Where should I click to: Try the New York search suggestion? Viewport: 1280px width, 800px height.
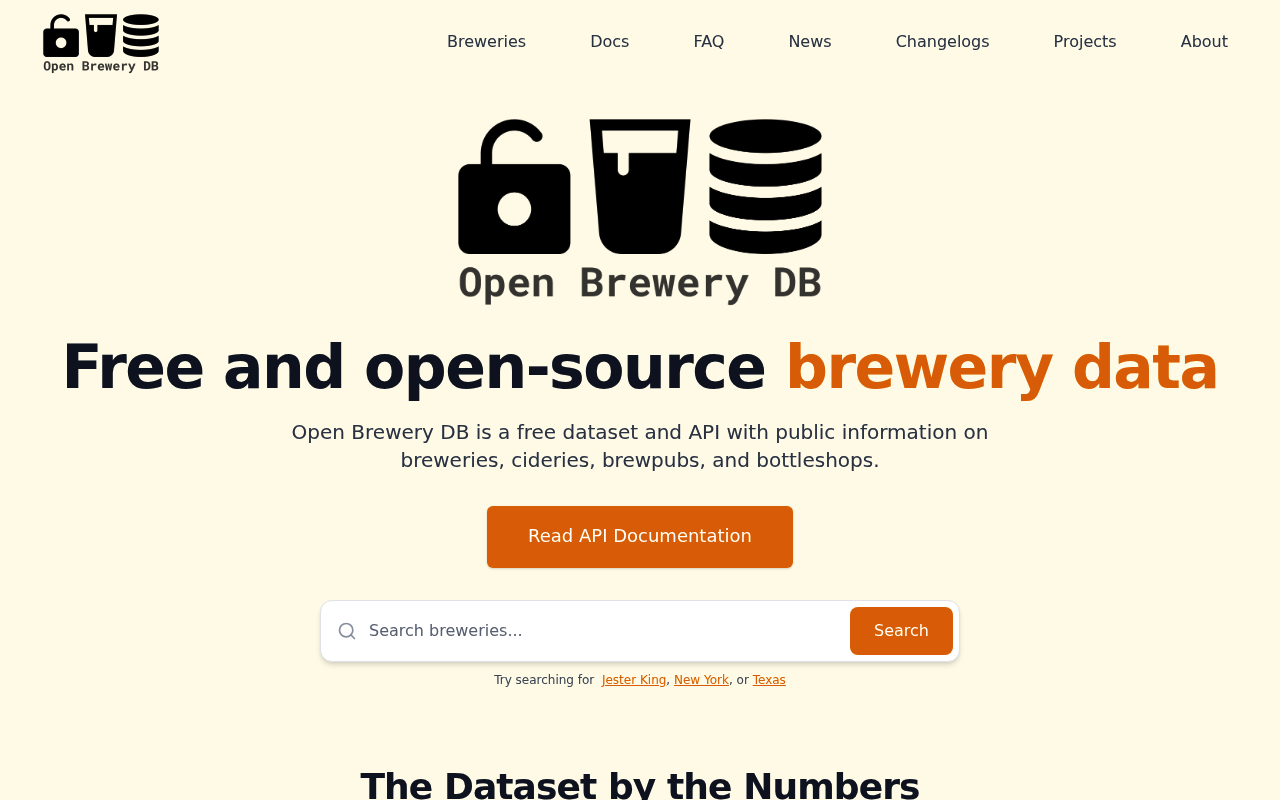pos(701,680)
